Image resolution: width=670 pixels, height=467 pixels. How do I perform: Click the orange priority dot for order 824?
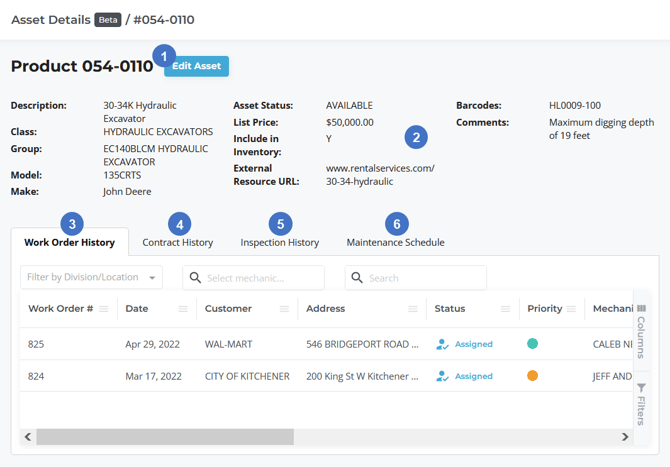click(x=533, y=377)
